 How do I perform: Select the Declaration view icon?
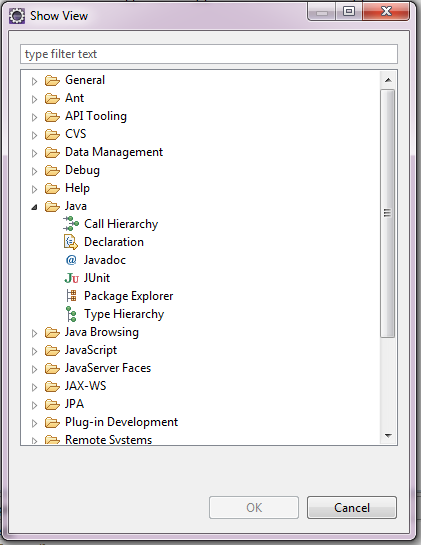pos(71,242)
